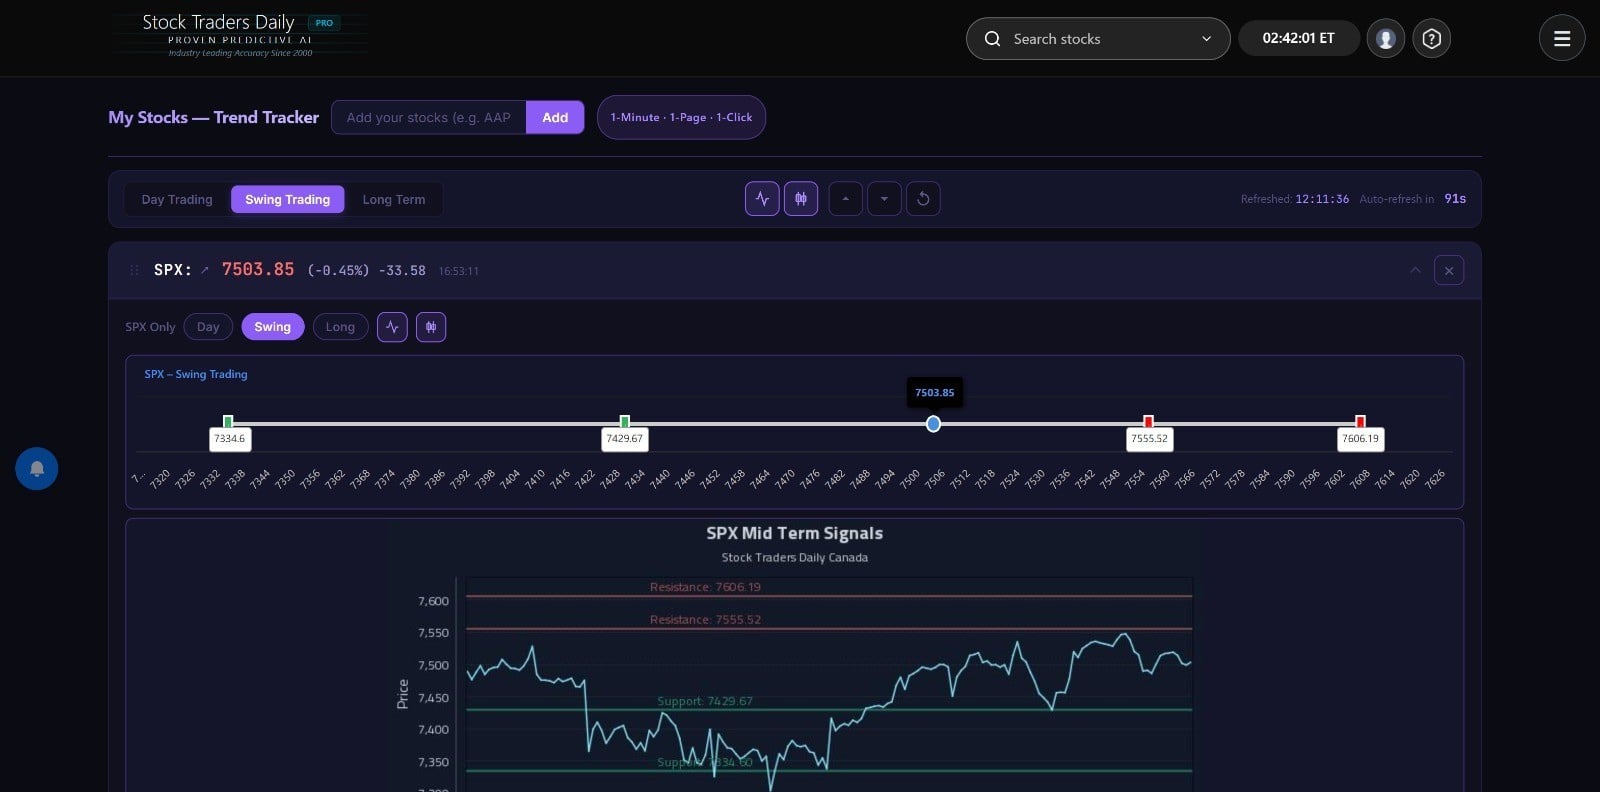Viewport: 1600px width, 792px height.
Task: Click the SPX – Swing Trading label
Action: 196,374
